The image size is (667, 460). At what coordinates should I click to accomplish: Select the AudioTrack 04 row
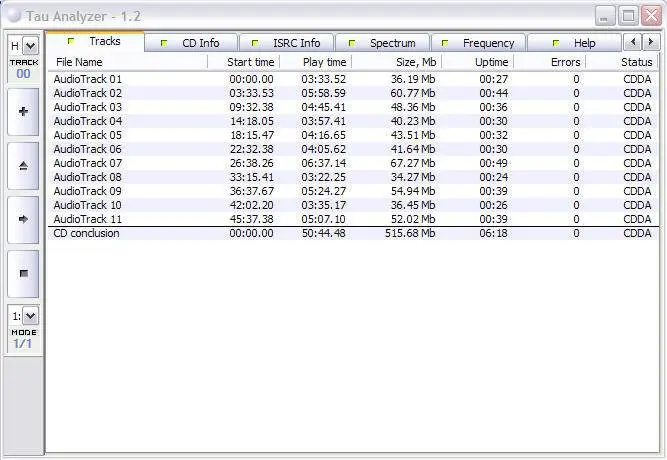pyautogui.click(x=353, y=121)
